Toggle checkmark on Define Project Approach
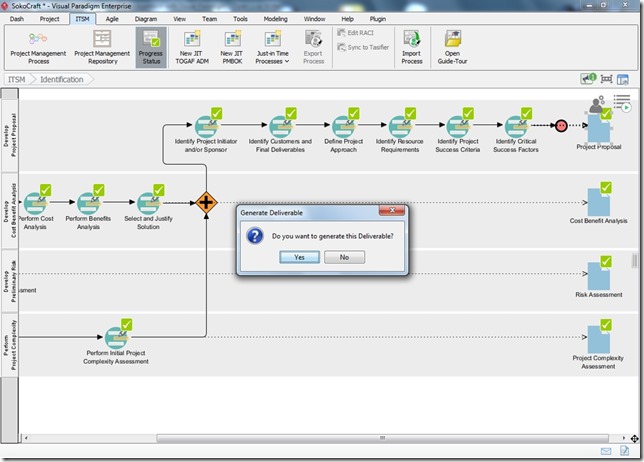644x462 pixels. pyautogui.click(x=354, y=113)
